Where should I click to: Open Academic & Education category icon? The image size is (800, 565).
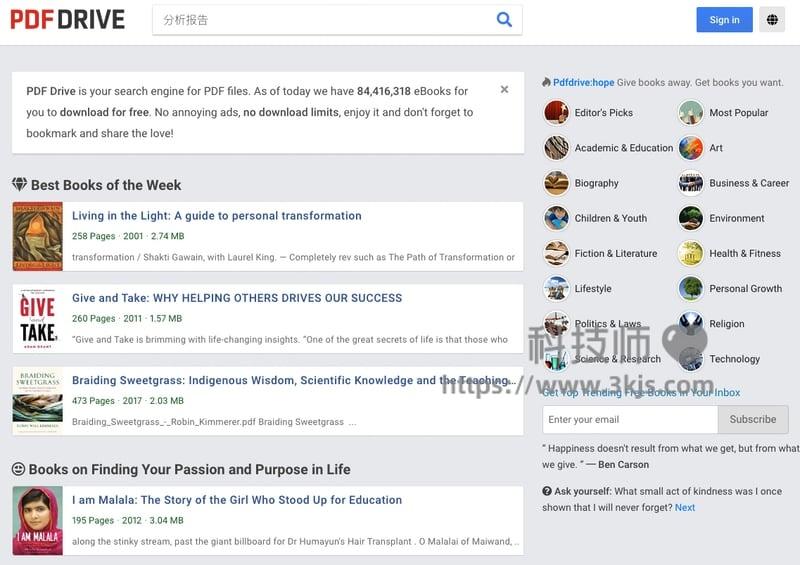556,148
